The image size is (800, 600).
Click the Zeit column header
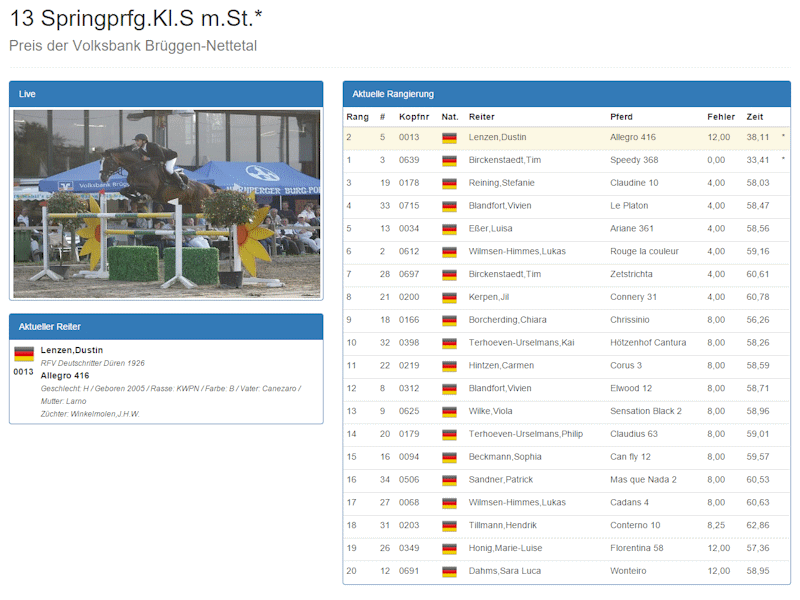754,117
